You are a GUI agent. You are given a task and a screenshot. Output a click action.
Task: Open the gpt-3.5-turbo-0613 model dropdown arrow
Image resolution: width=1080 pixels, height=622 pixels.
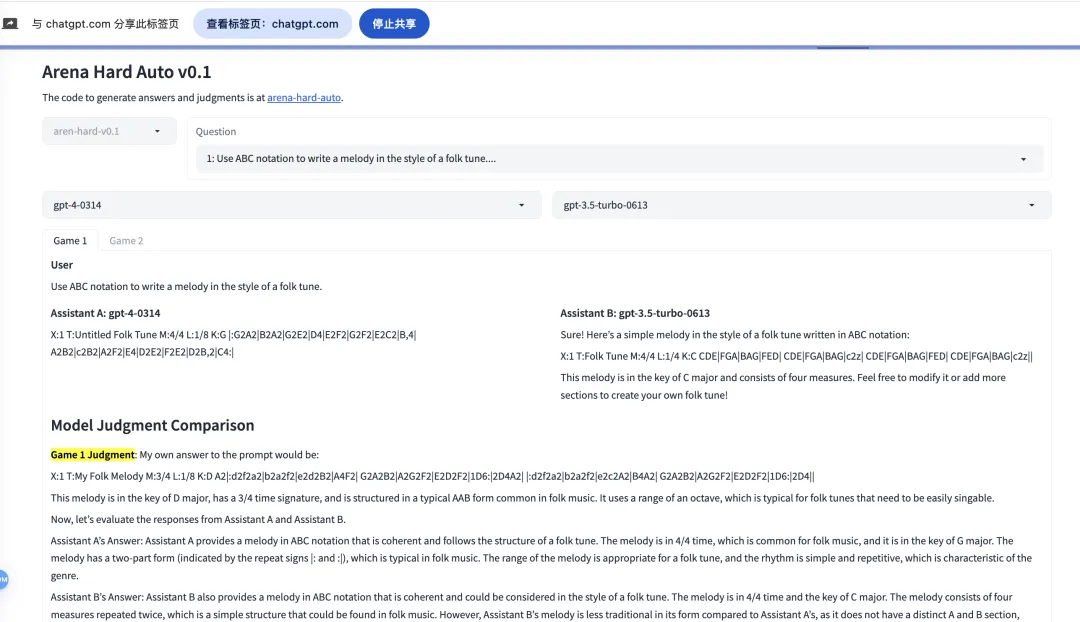point(1031,205)
